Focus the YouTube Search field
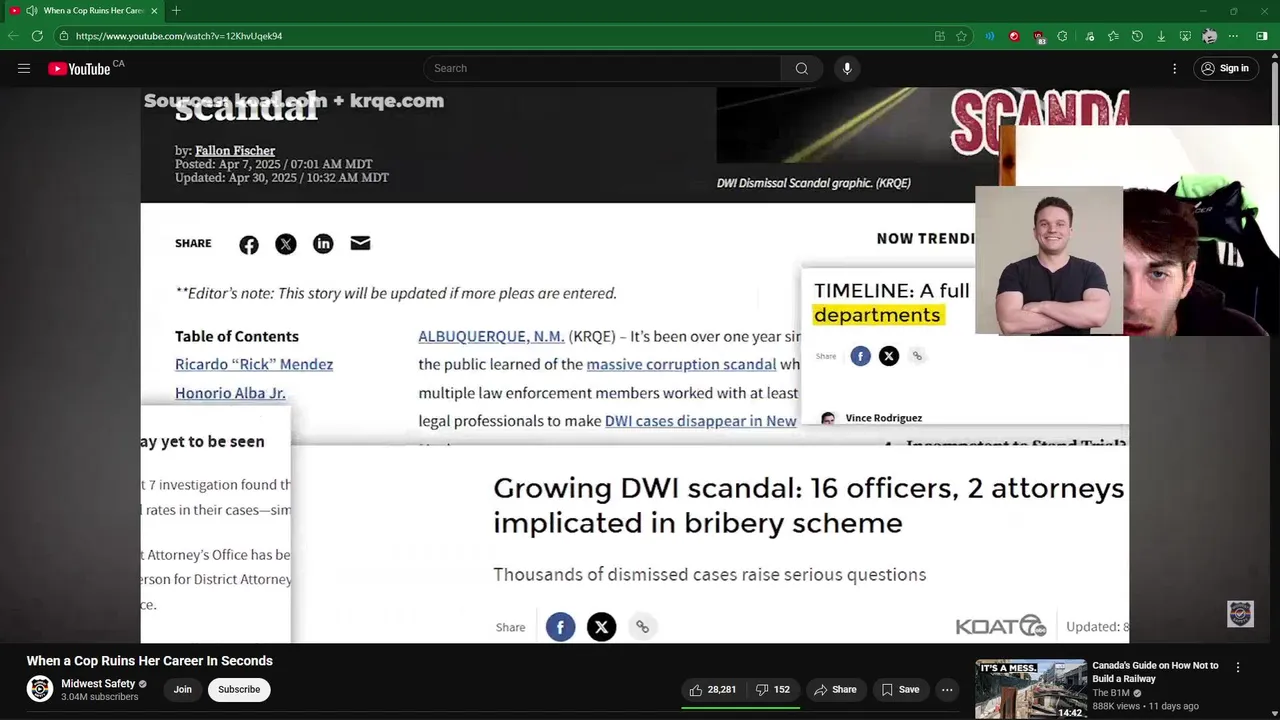The height and width of the screenshot is (720, 1280). point(602,68)
